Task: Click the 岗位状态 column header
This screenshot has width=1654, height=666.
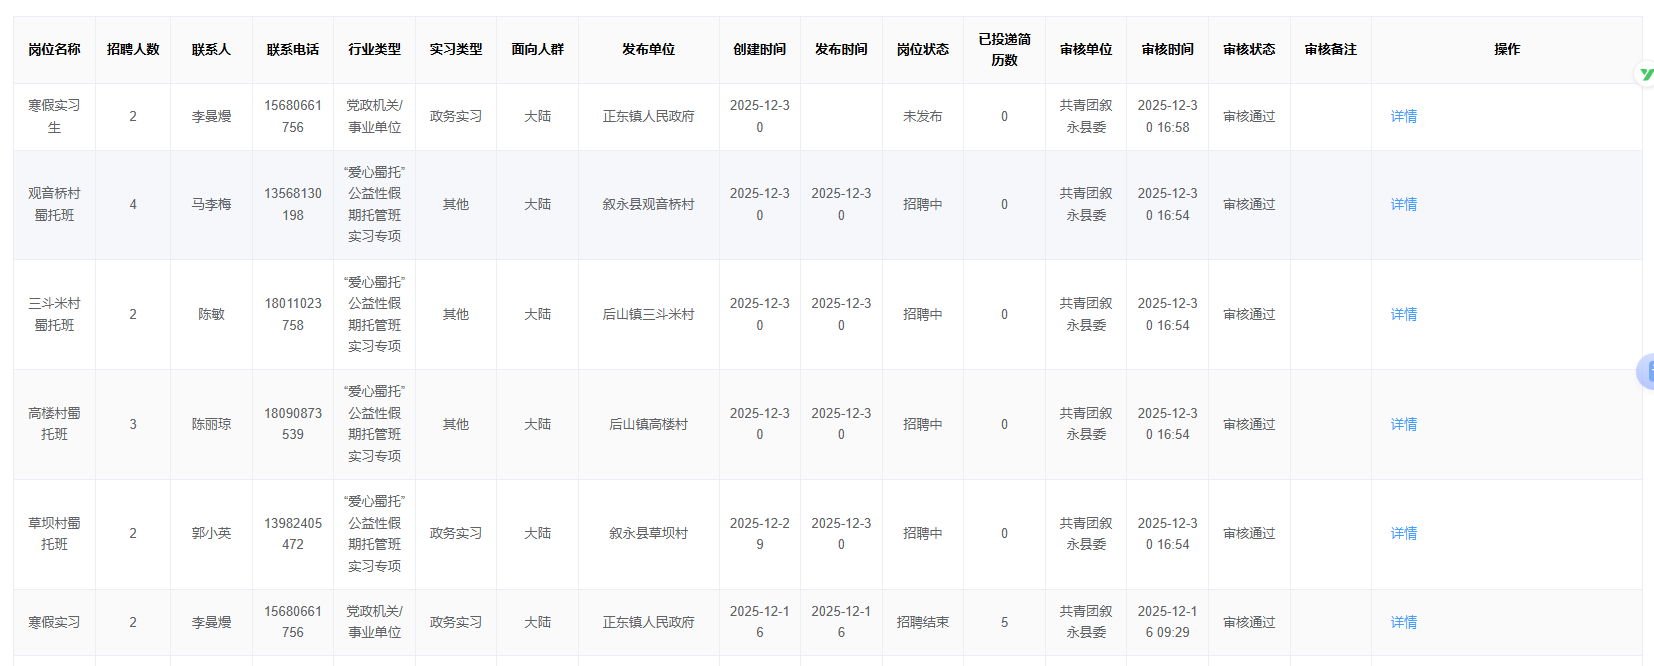Action: pos(923,49)
